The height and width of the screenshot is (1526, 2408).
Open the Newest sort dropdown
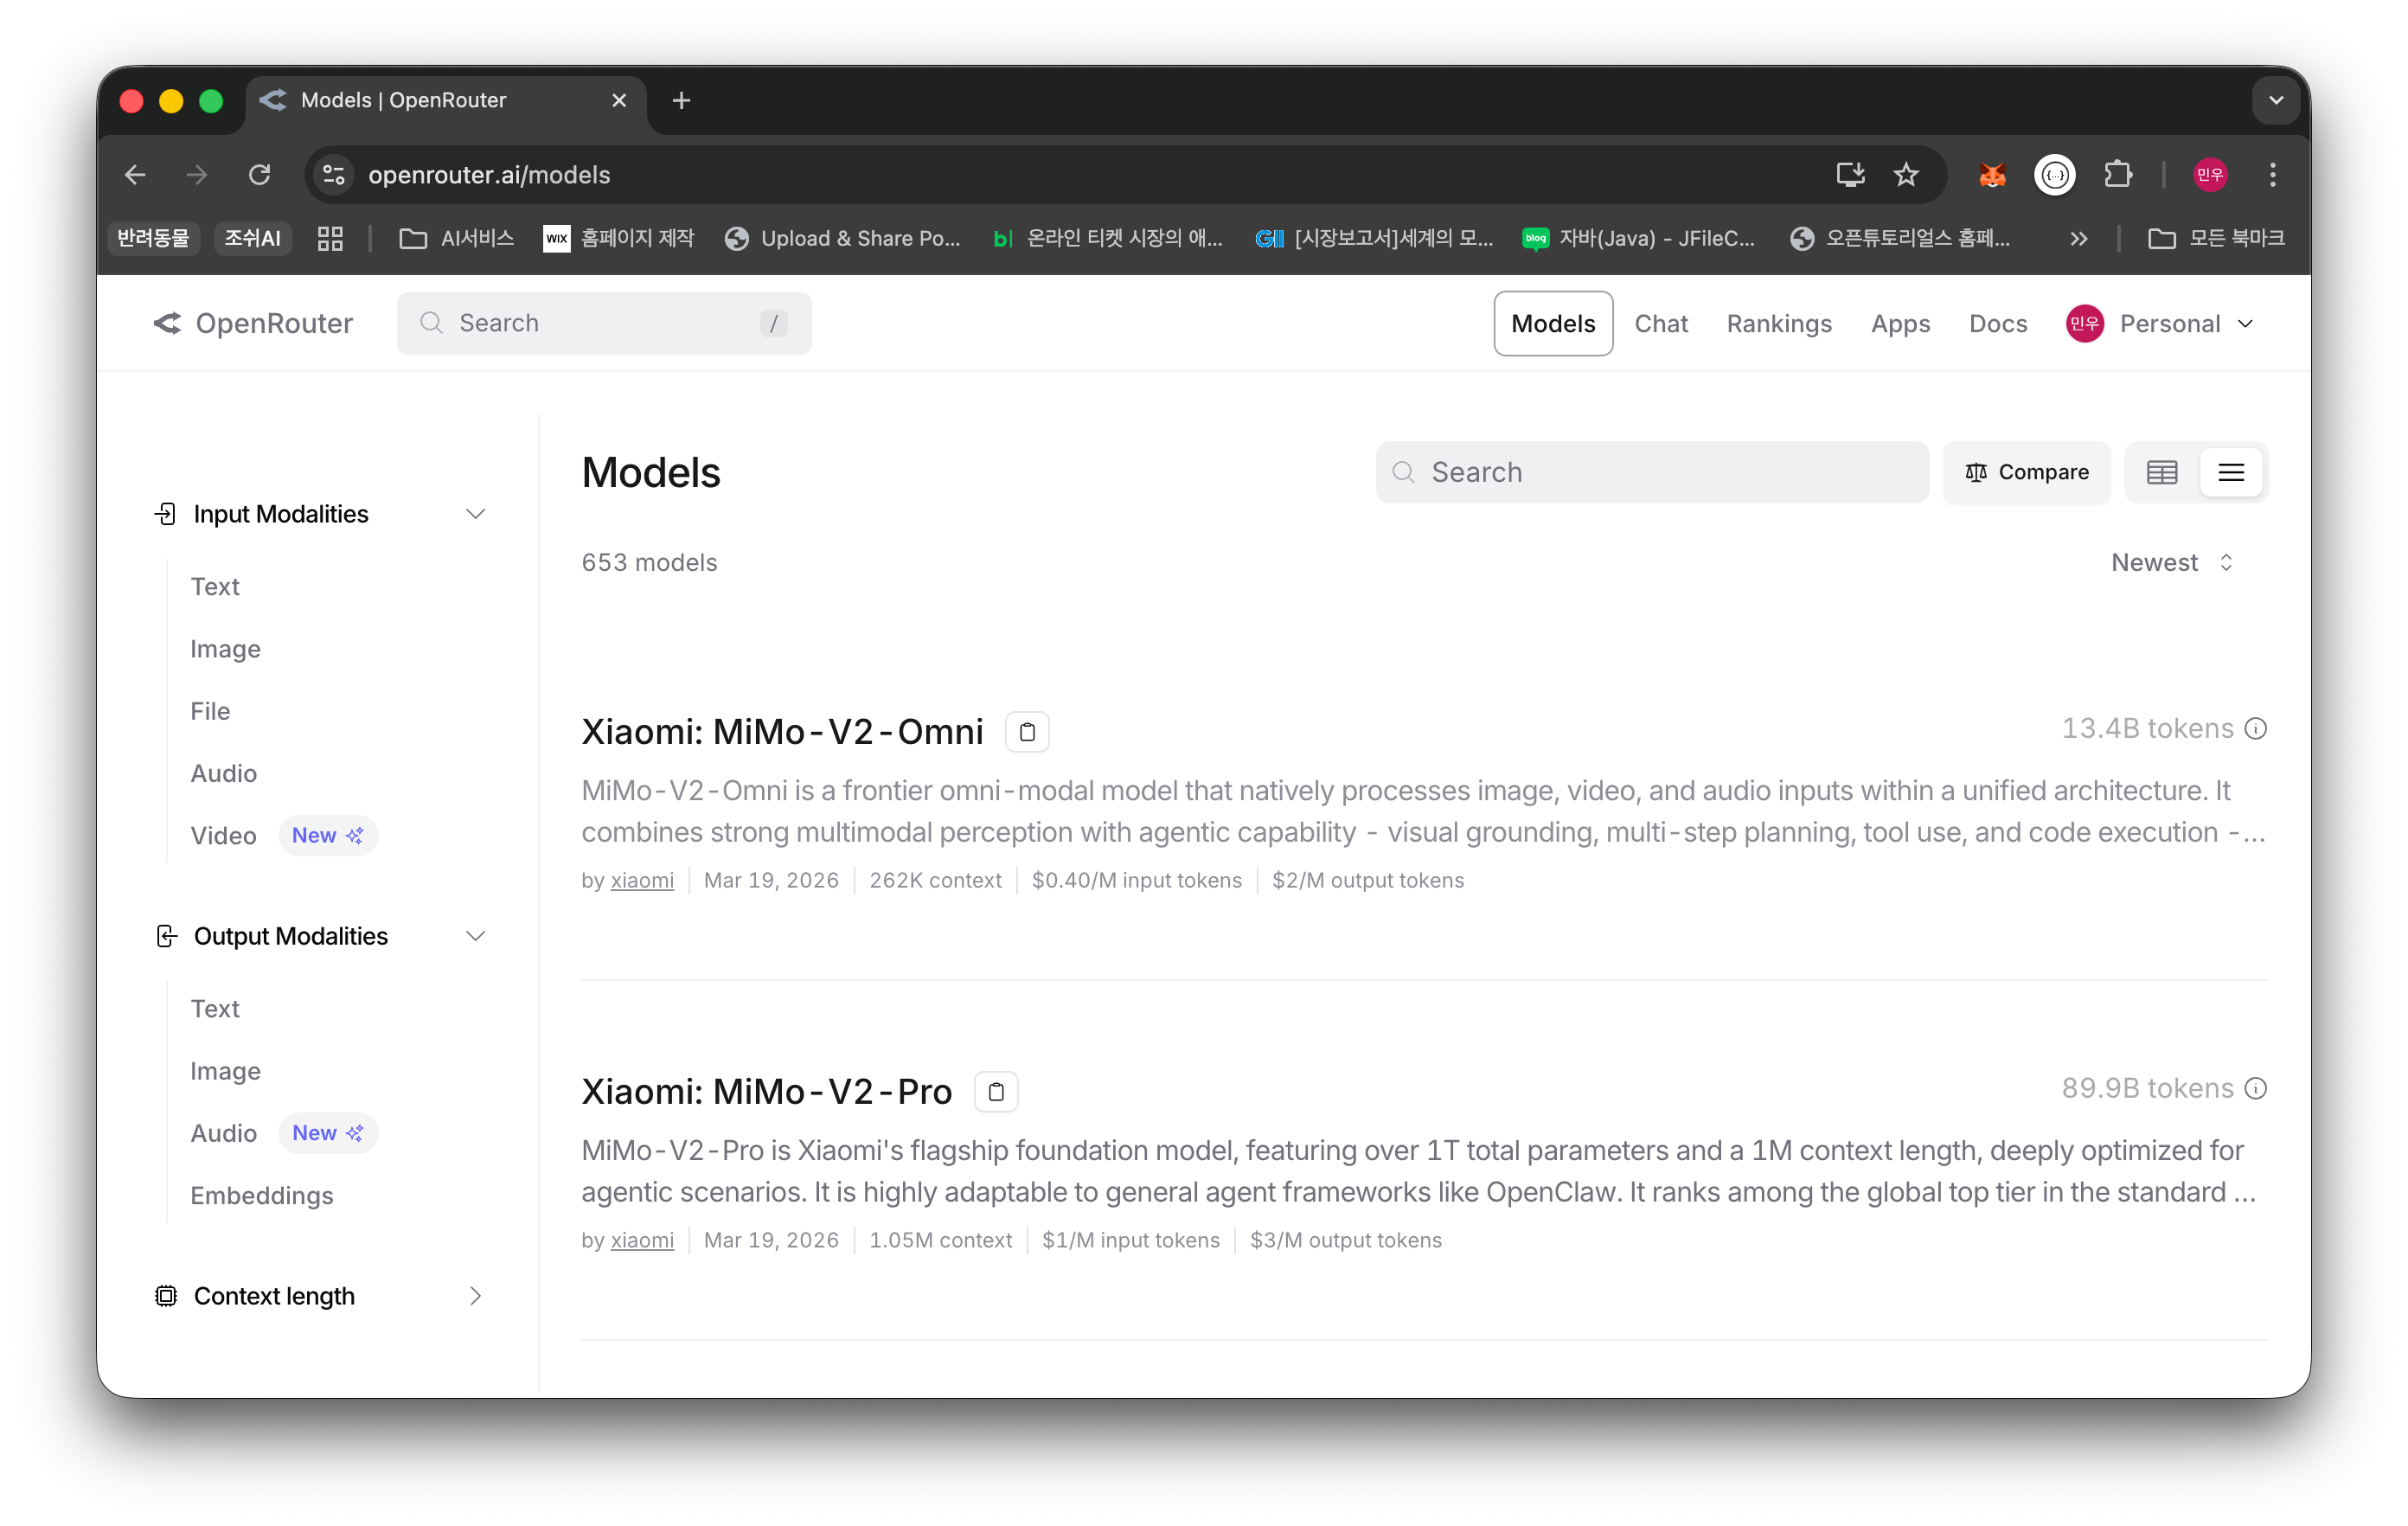point(2172,562)
